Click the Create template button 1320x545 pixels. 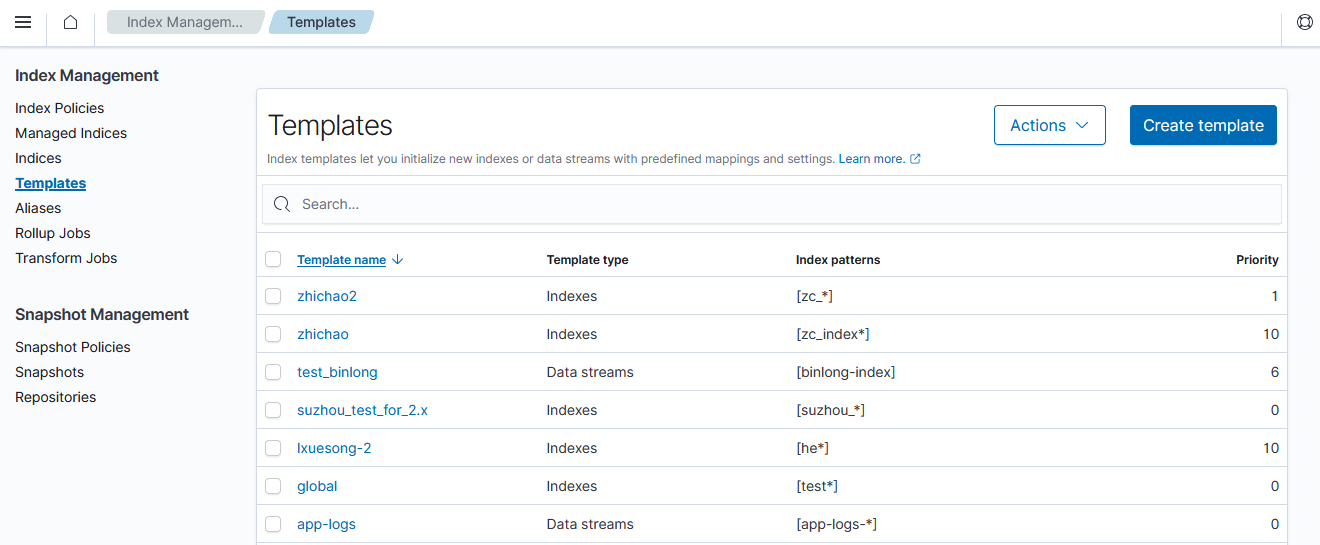click(x=1203, y=125)
